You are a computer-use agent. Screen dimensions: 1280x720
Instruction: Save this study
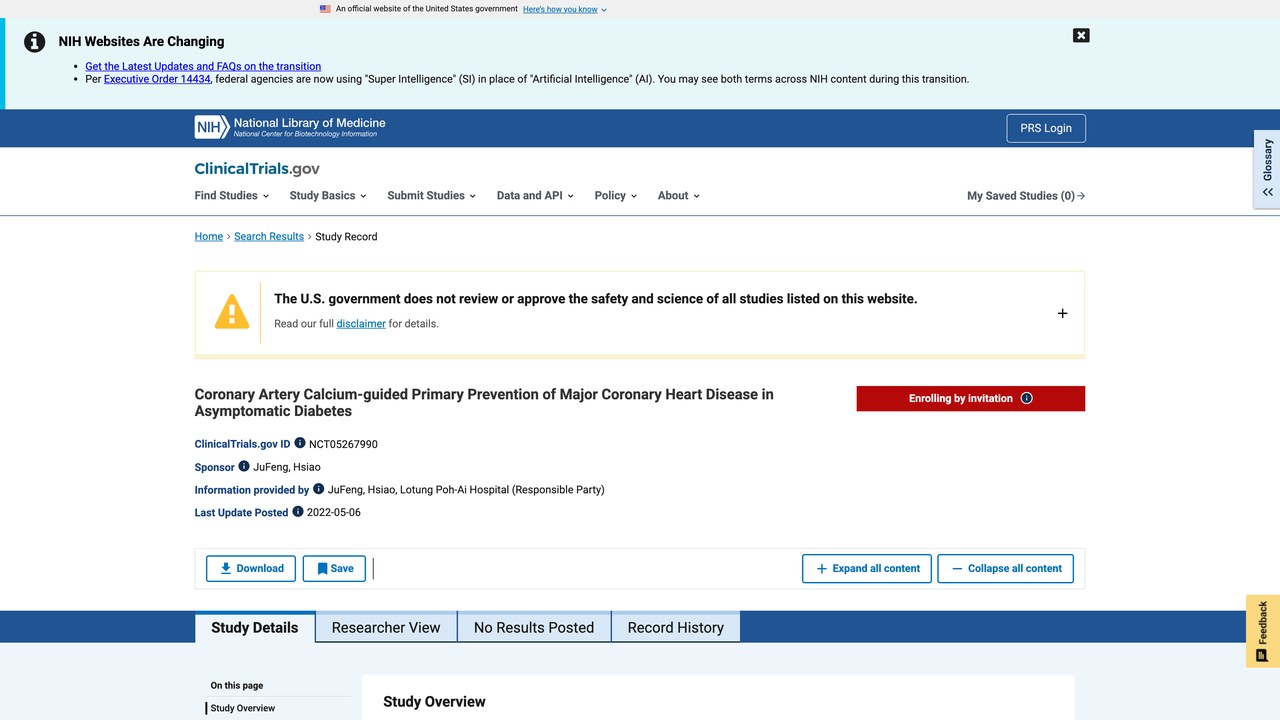click(334, 568)
